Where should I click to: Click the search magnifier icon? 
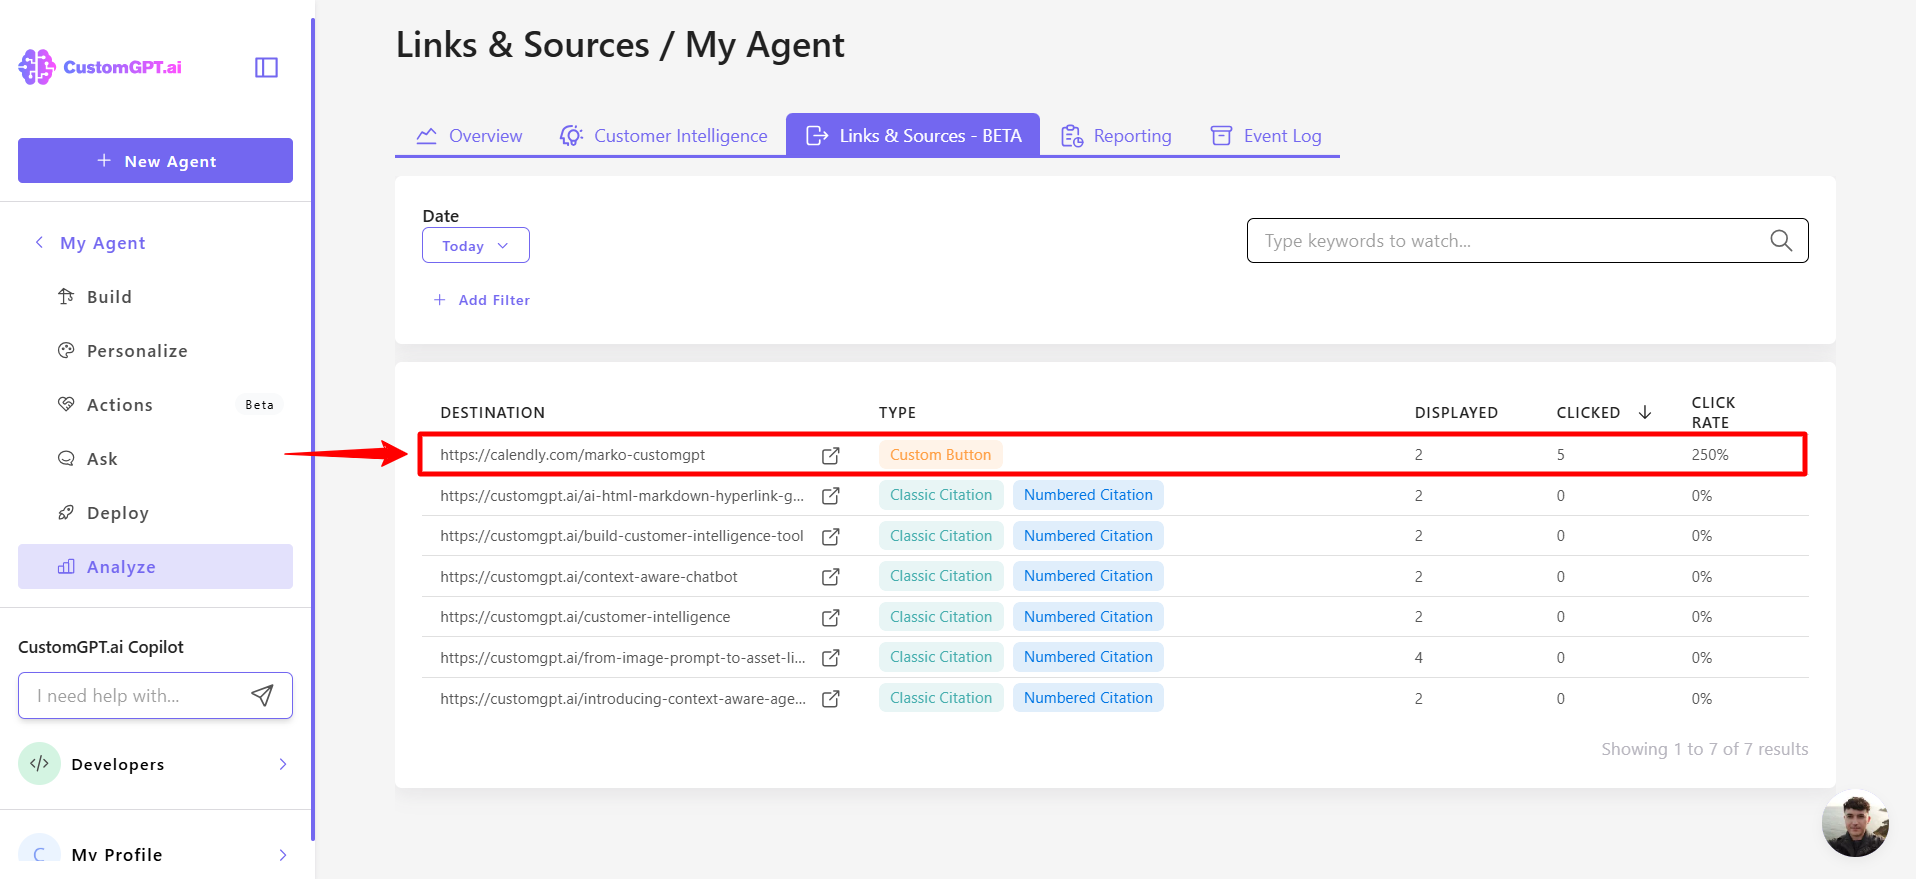[x=1780, y=240]
